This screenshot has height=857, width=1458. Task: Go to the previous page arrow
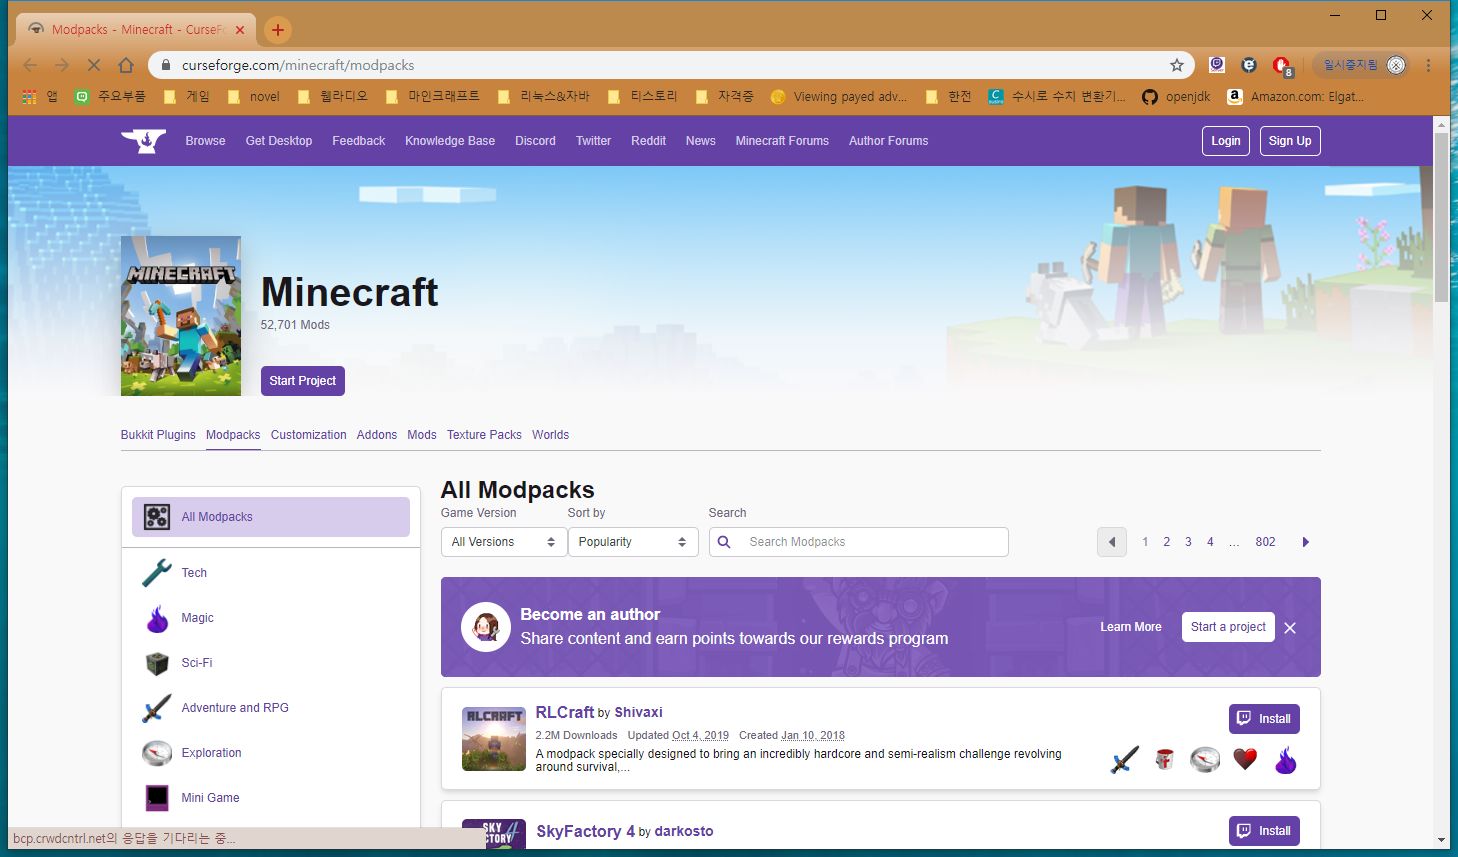point(1112,542)
